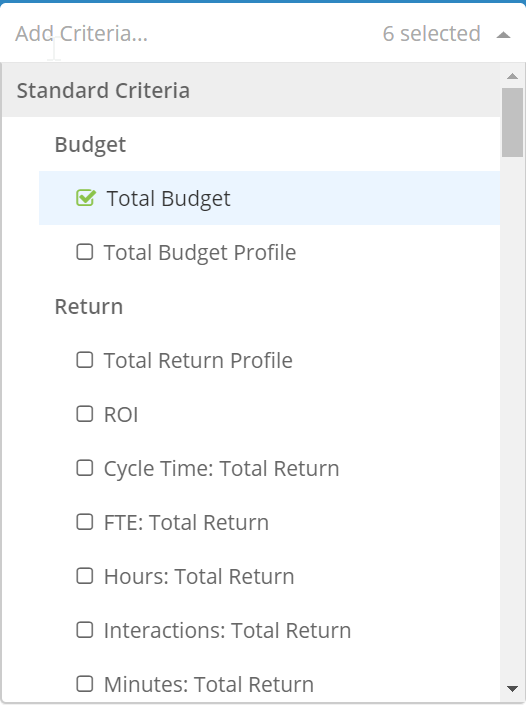The image size is (526, 708).
Task: Check the FTE: Total Return box
Action: click(x=85, y=522)
